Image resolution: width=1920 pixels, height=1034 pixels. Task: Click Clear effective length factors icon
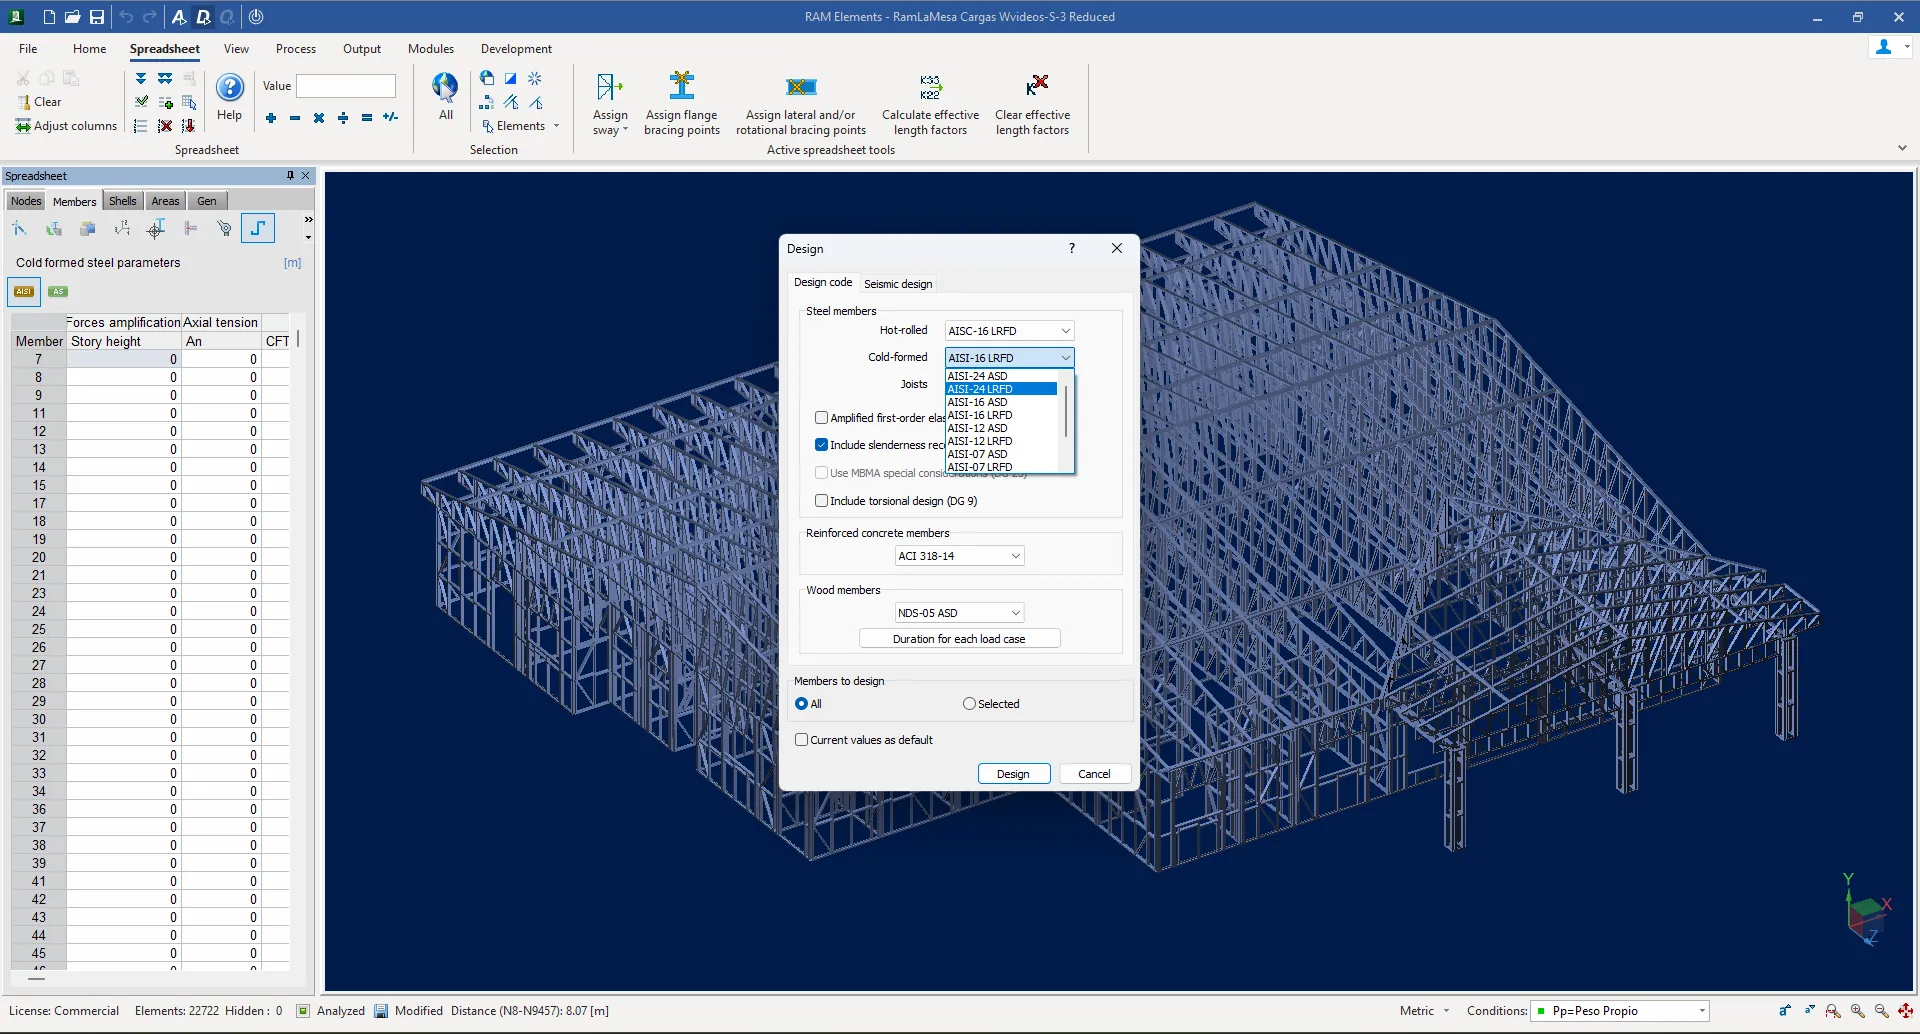coord(1036,86)
